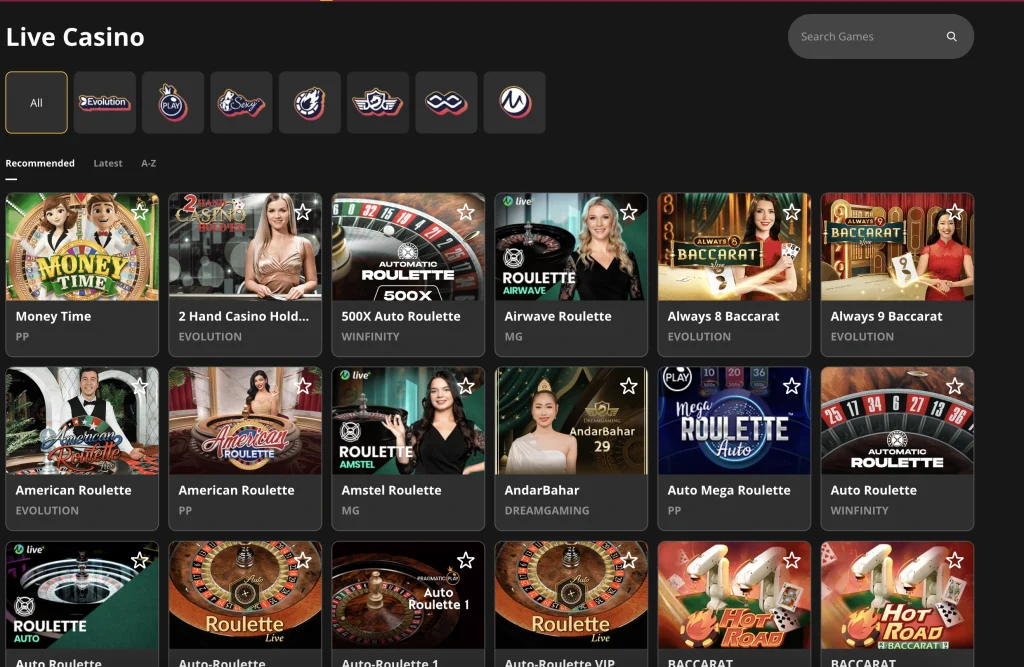Screen dimensions: 1024x667
Task: Toggle the favorite star on AndarBahar
Action: click(x=629, y=385)
